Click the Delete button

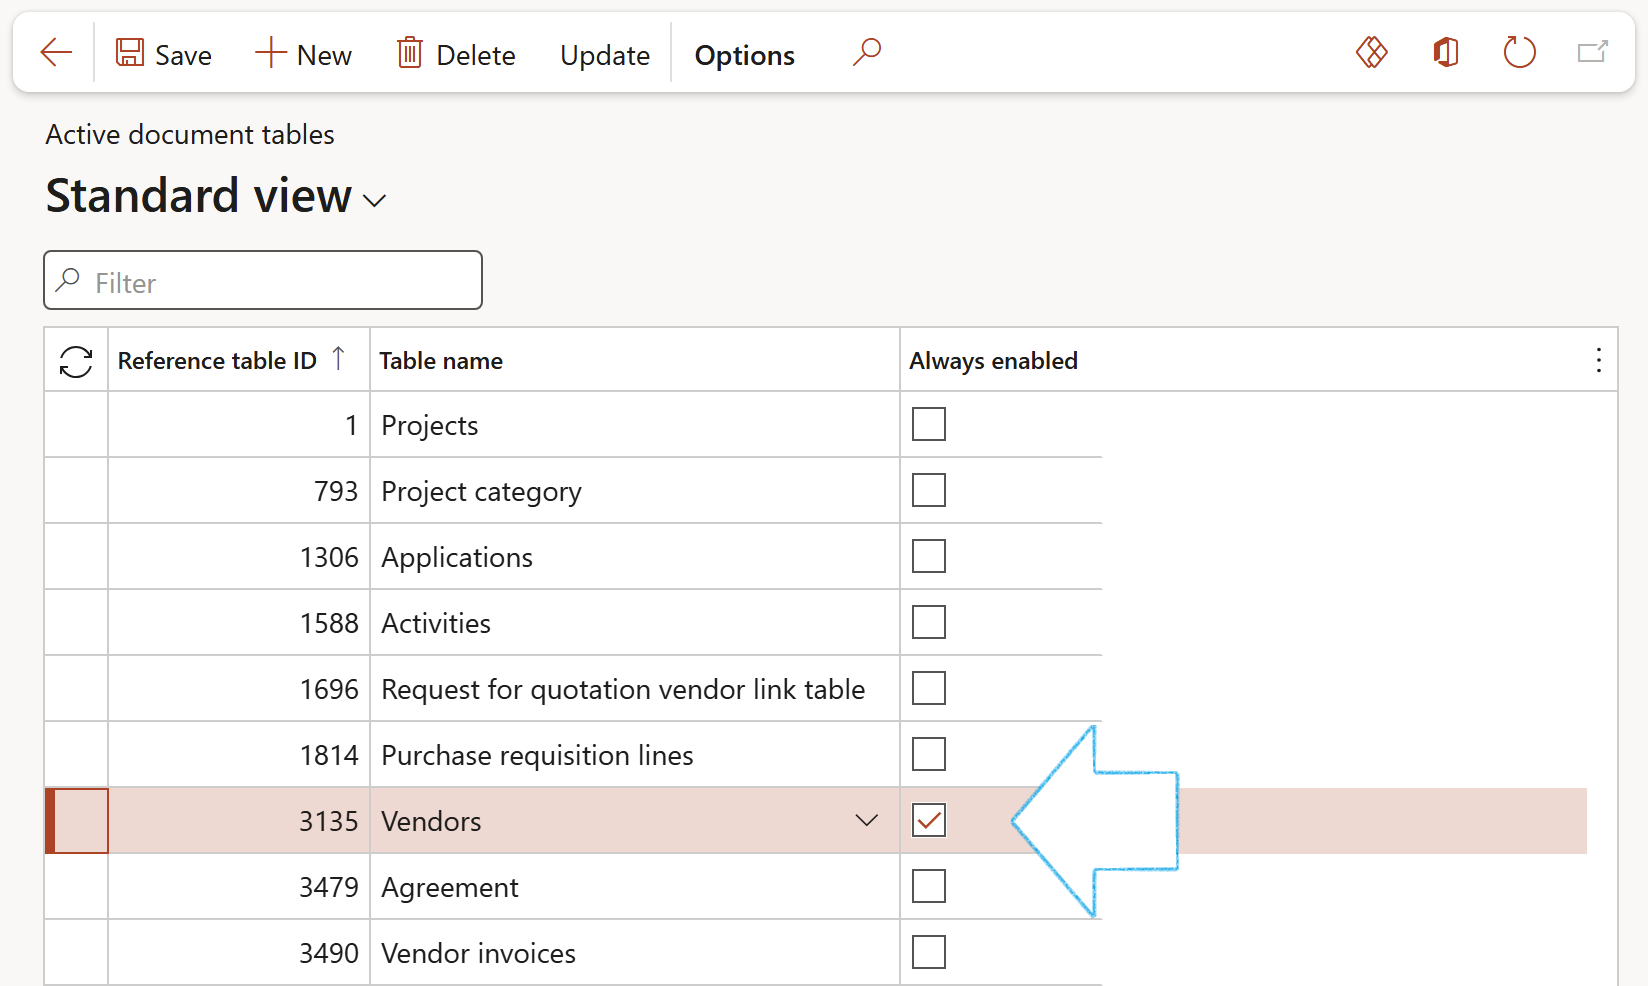456,55
